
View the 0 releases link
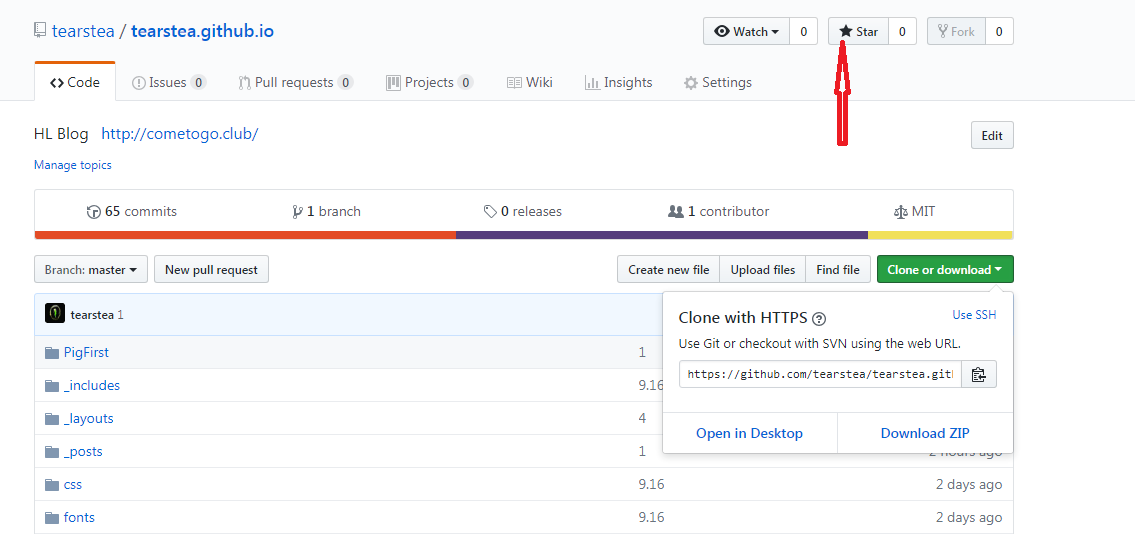click(x=523, y=212)
